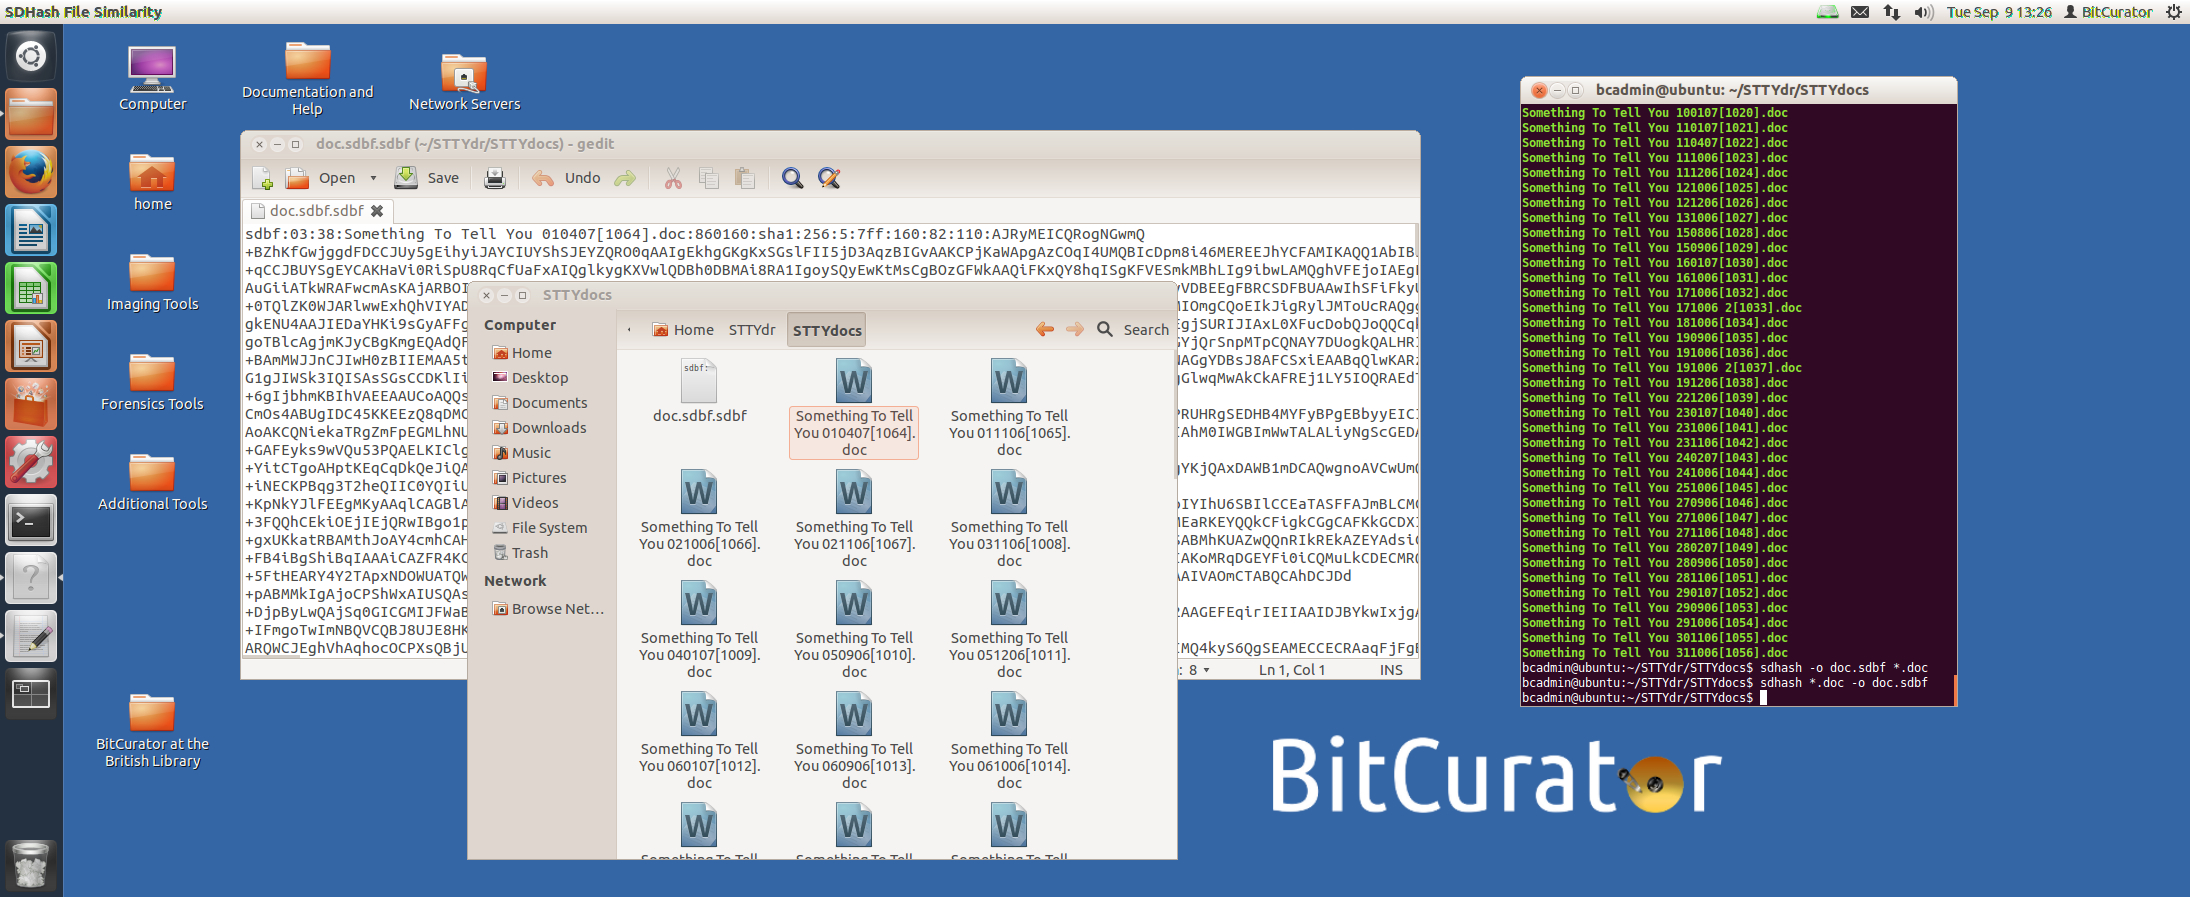Close the doc.sdbf.sdbf tab in gedit
This screenshot has height=897, width=2190.
pyautogui.click(x=377, y=211)
